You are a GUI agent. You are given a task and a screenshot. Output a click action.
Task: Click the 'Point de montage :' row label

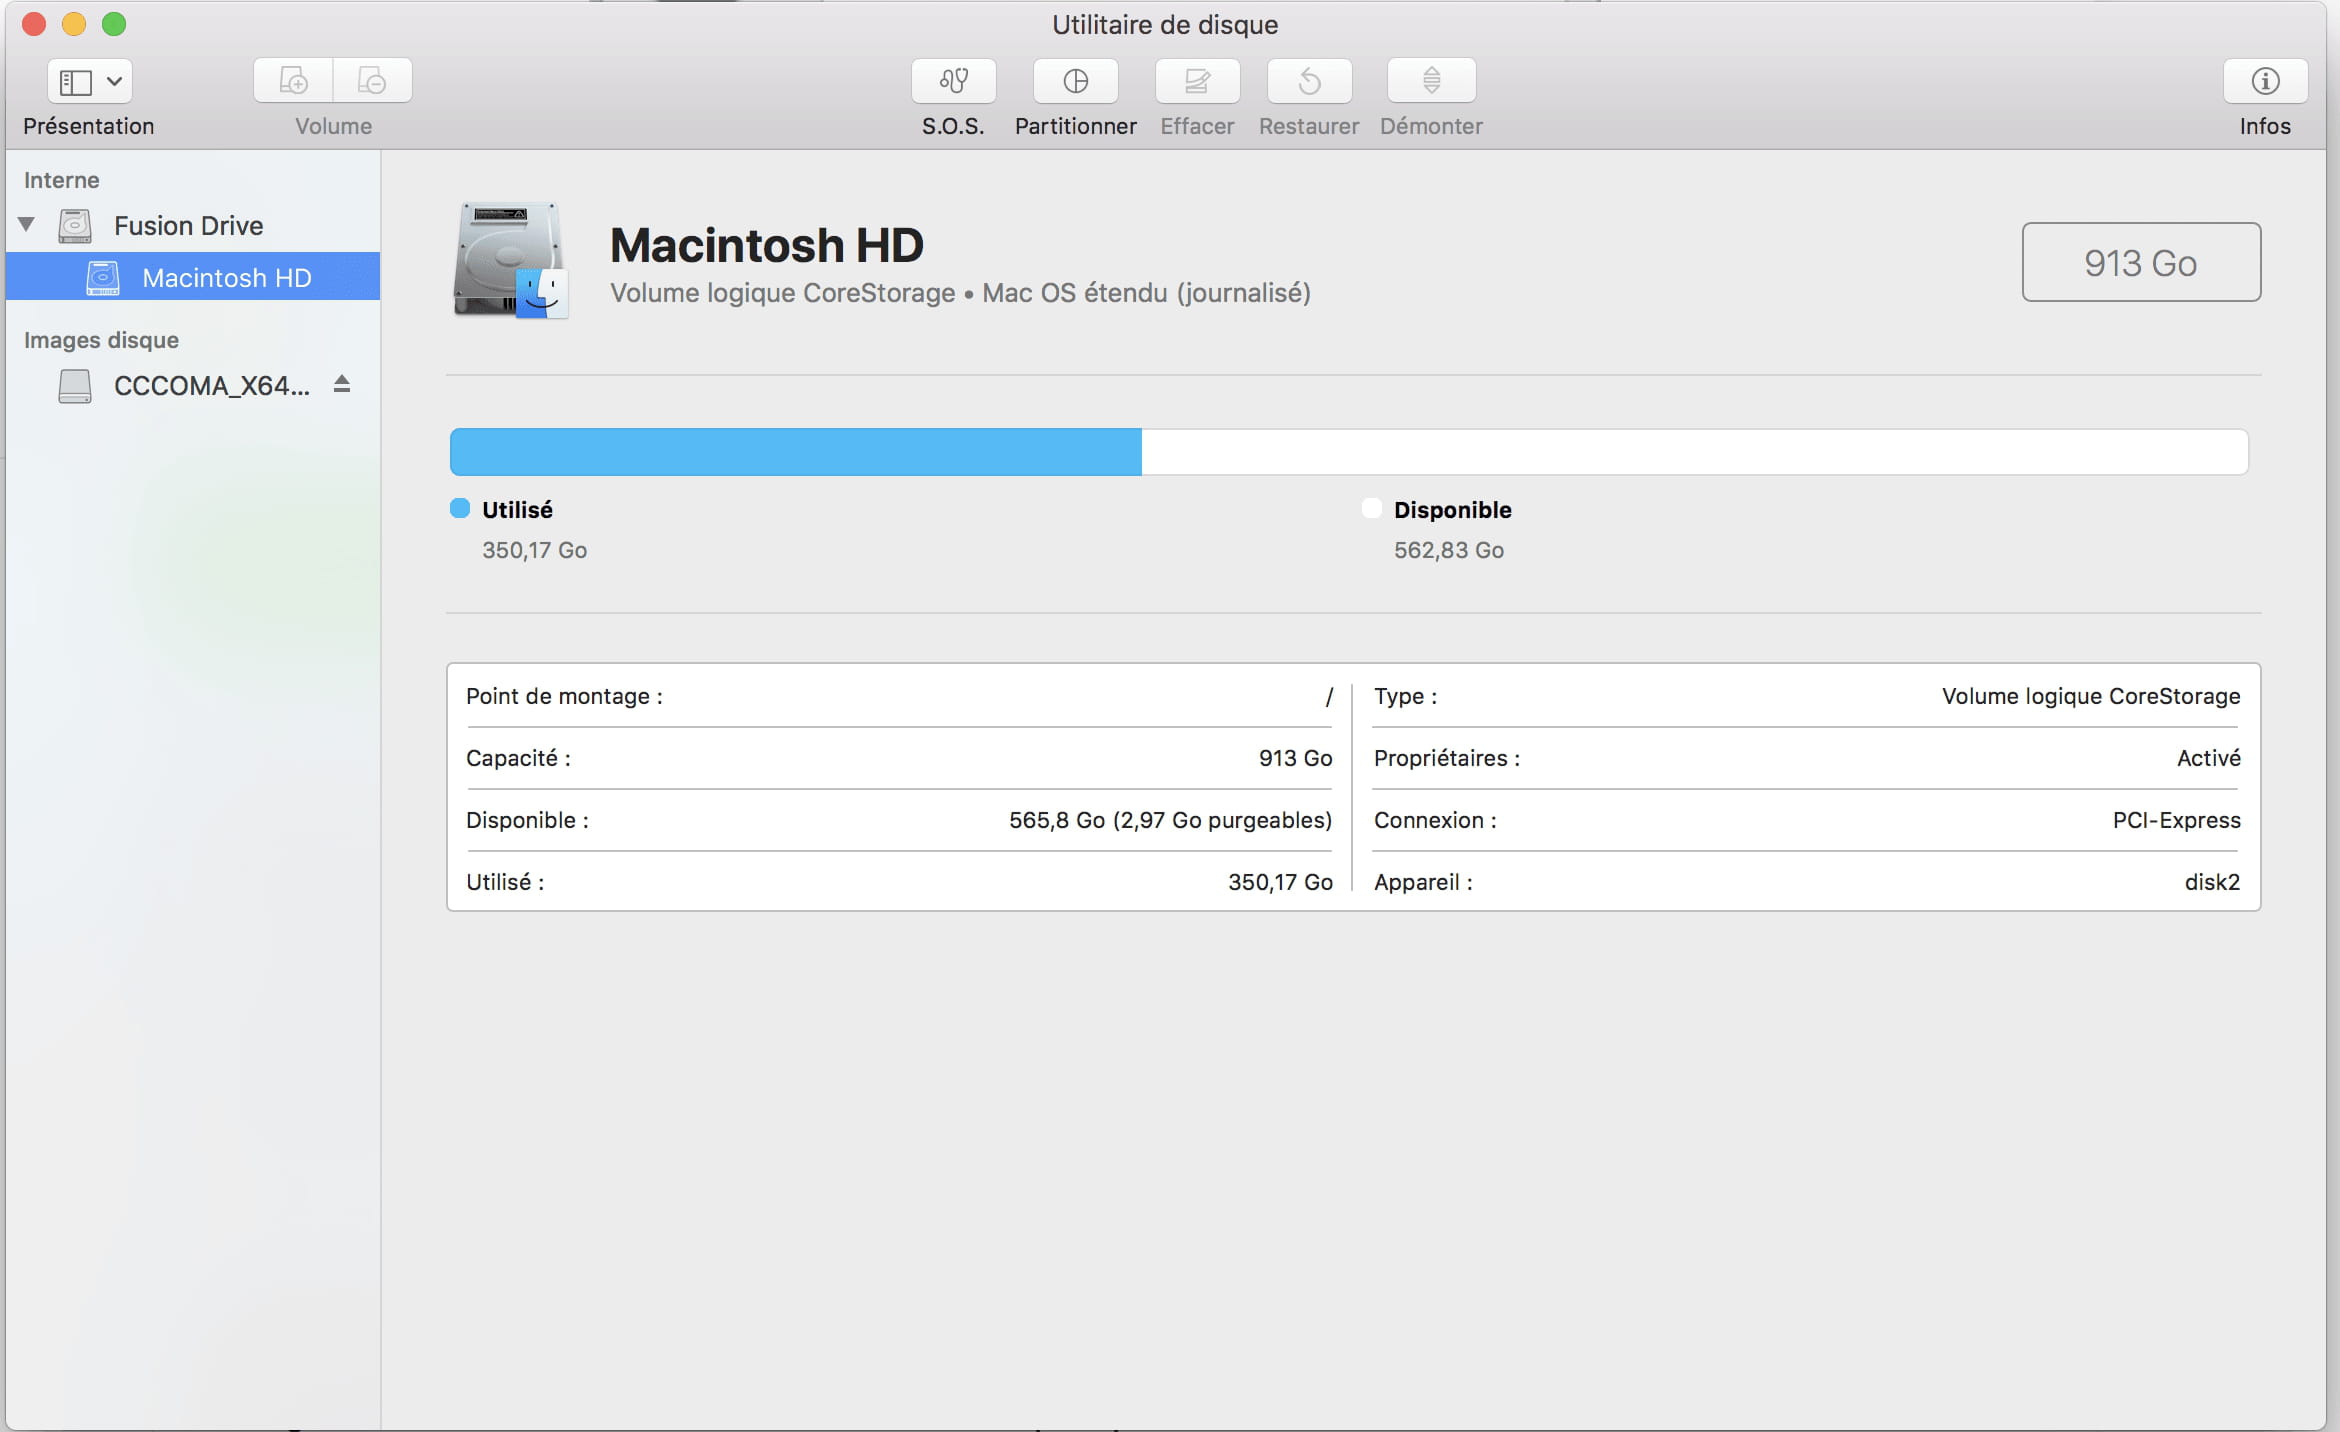coord(564,696)
